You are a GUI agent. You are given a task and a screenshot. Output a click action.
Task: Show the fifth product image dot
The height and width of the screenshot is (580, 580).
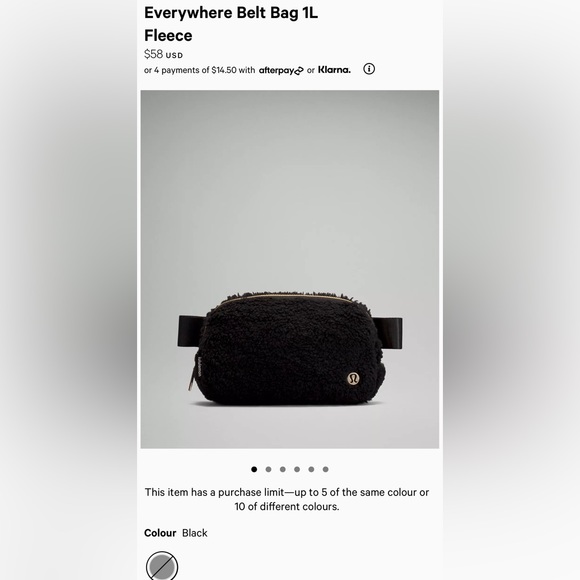click(x=311, y=469)
